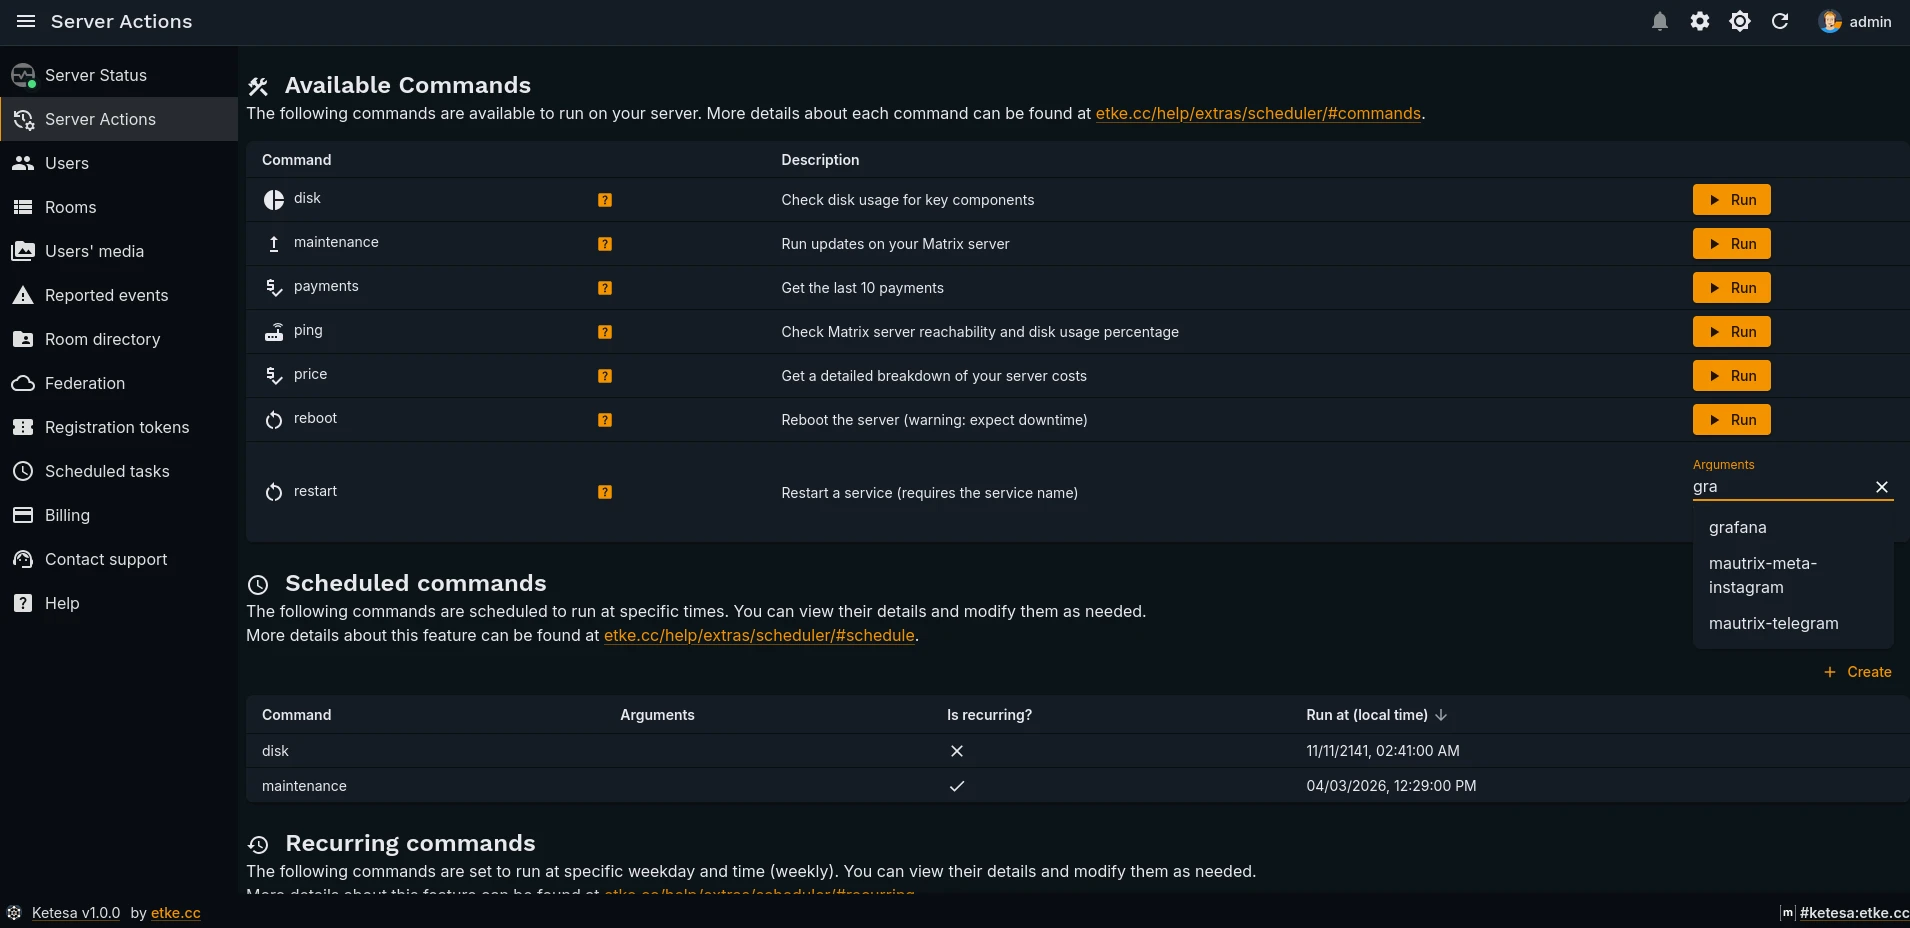The width and height of the screenshot is (1910, 928).
Task: Click the maintenance upgrade arrow icon
Action: (274, 244)
